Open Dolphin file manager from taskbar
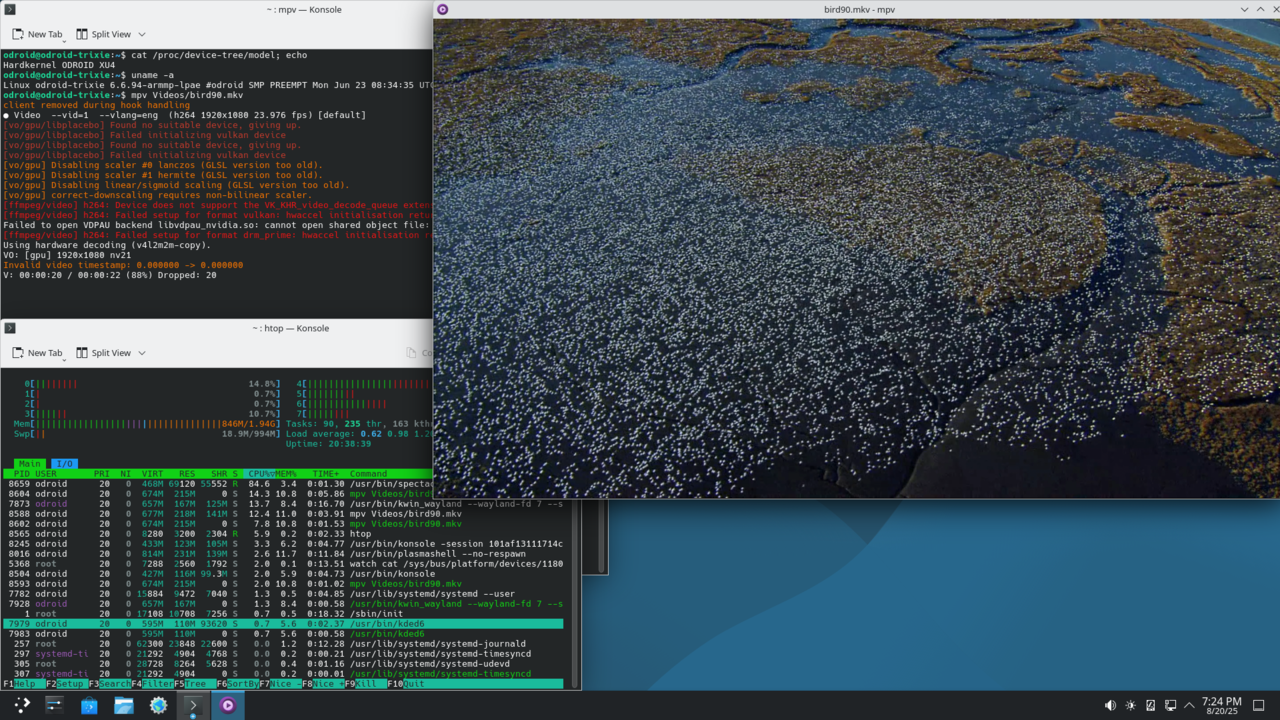Image resolution: width=1280 pixels, height=720 pixels. [x=123, y=705]
